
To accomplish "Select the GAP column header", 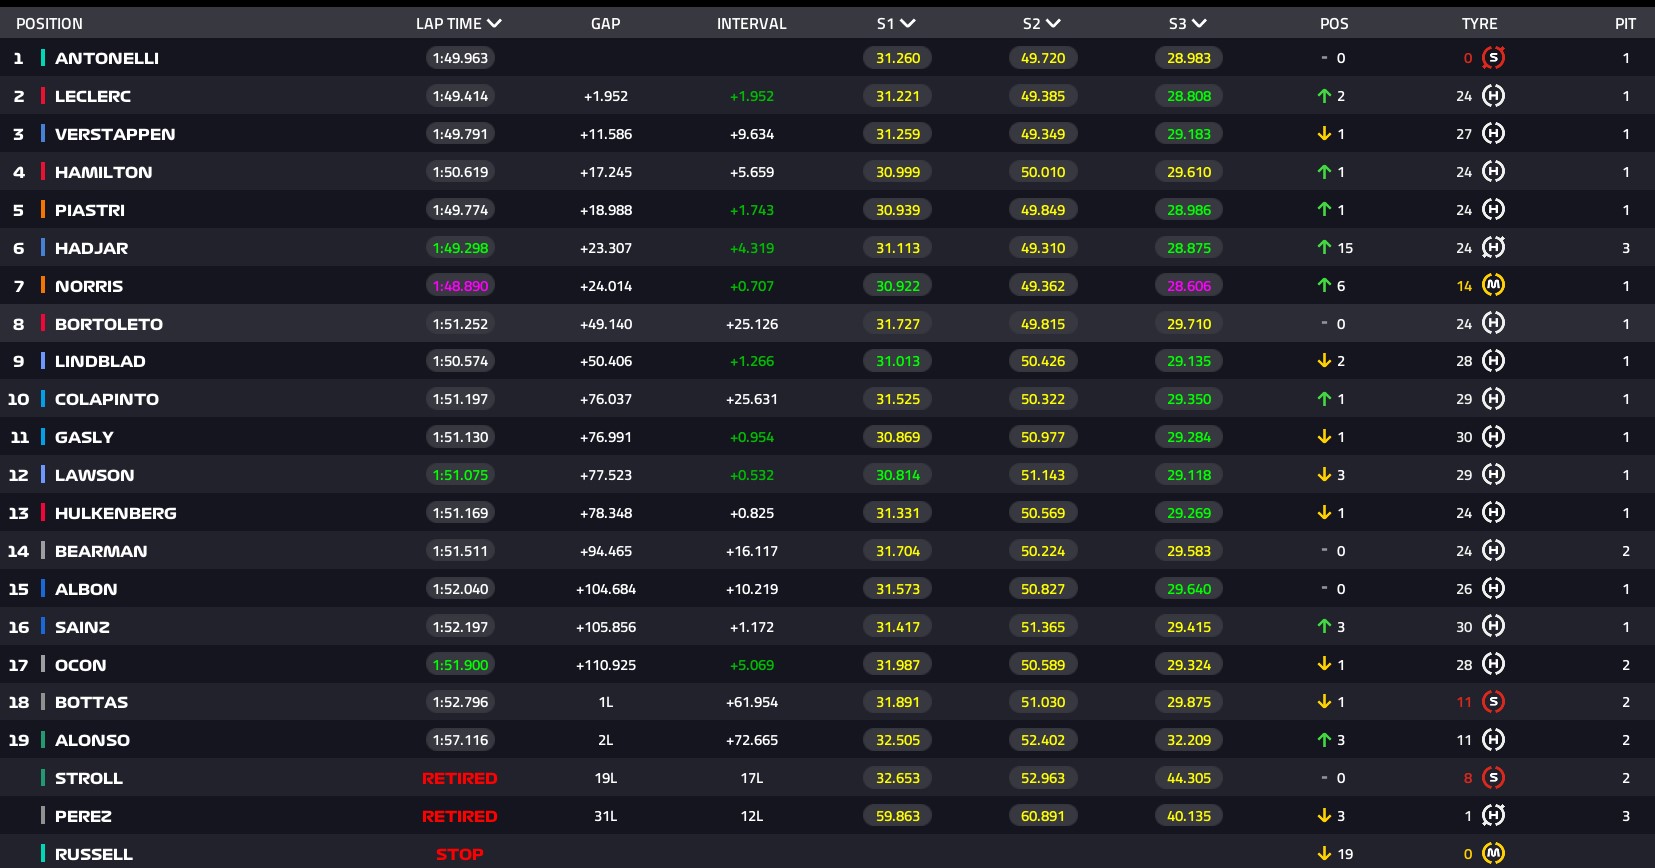I will (606, 23).
